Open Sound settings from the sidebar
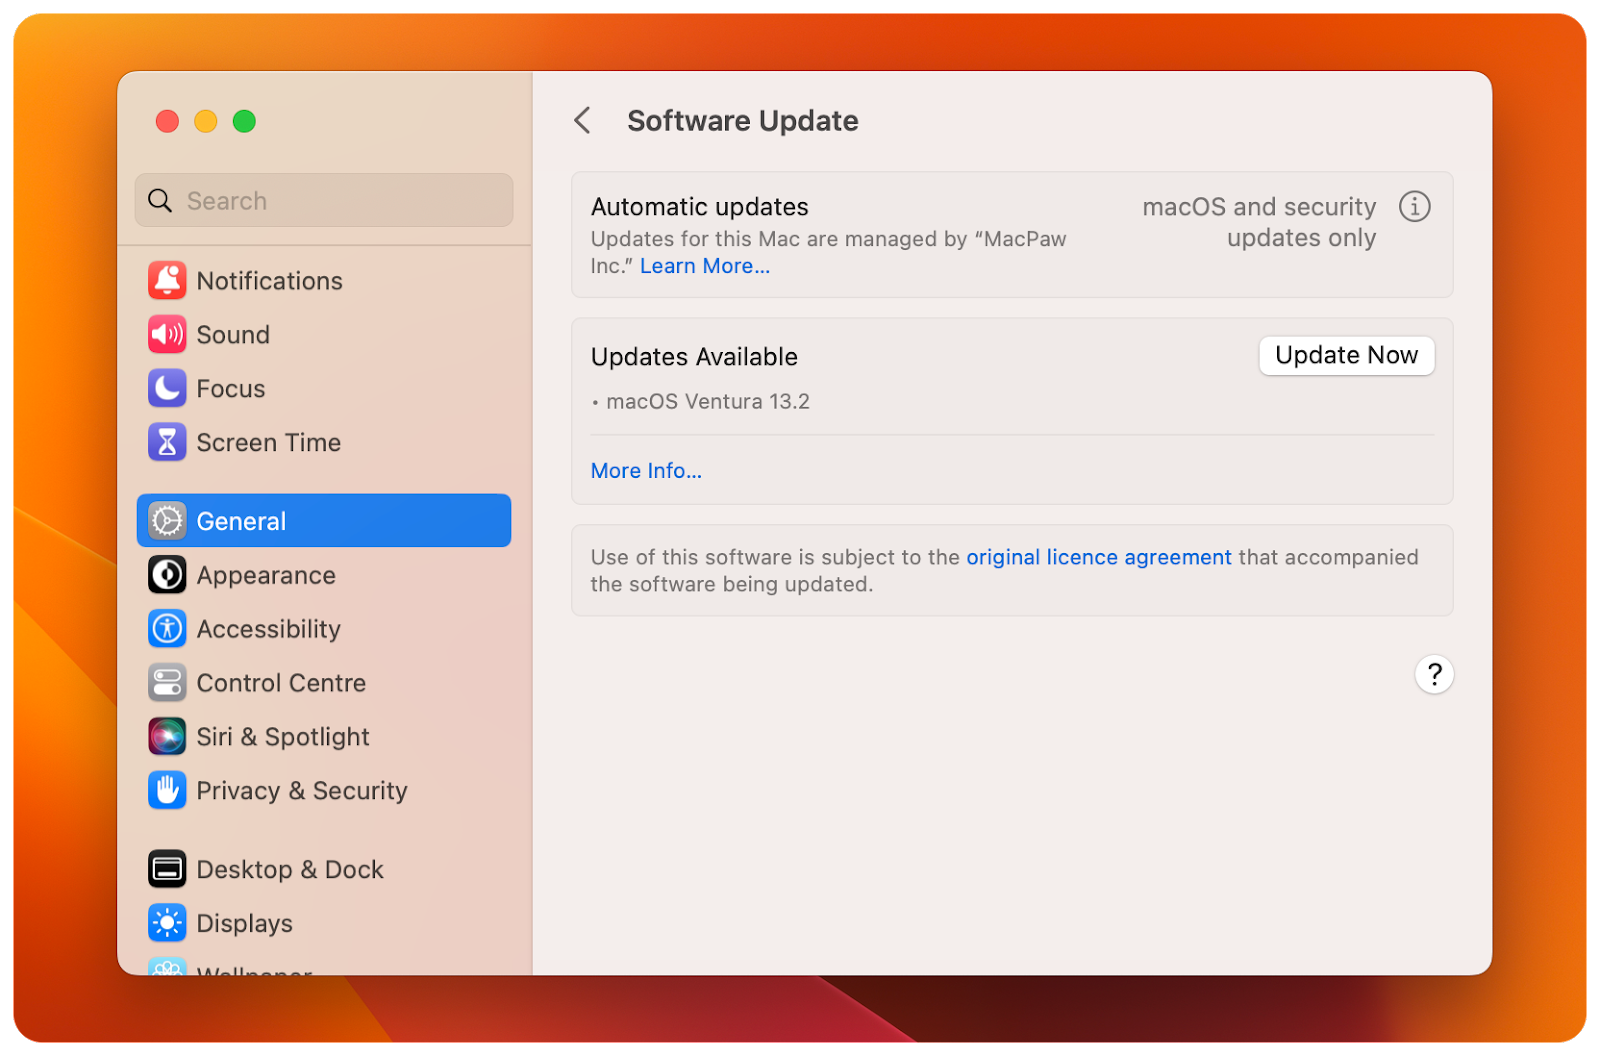This screenshot has width=1600, height=1056. pyautogui.click(x=167, y=335)
